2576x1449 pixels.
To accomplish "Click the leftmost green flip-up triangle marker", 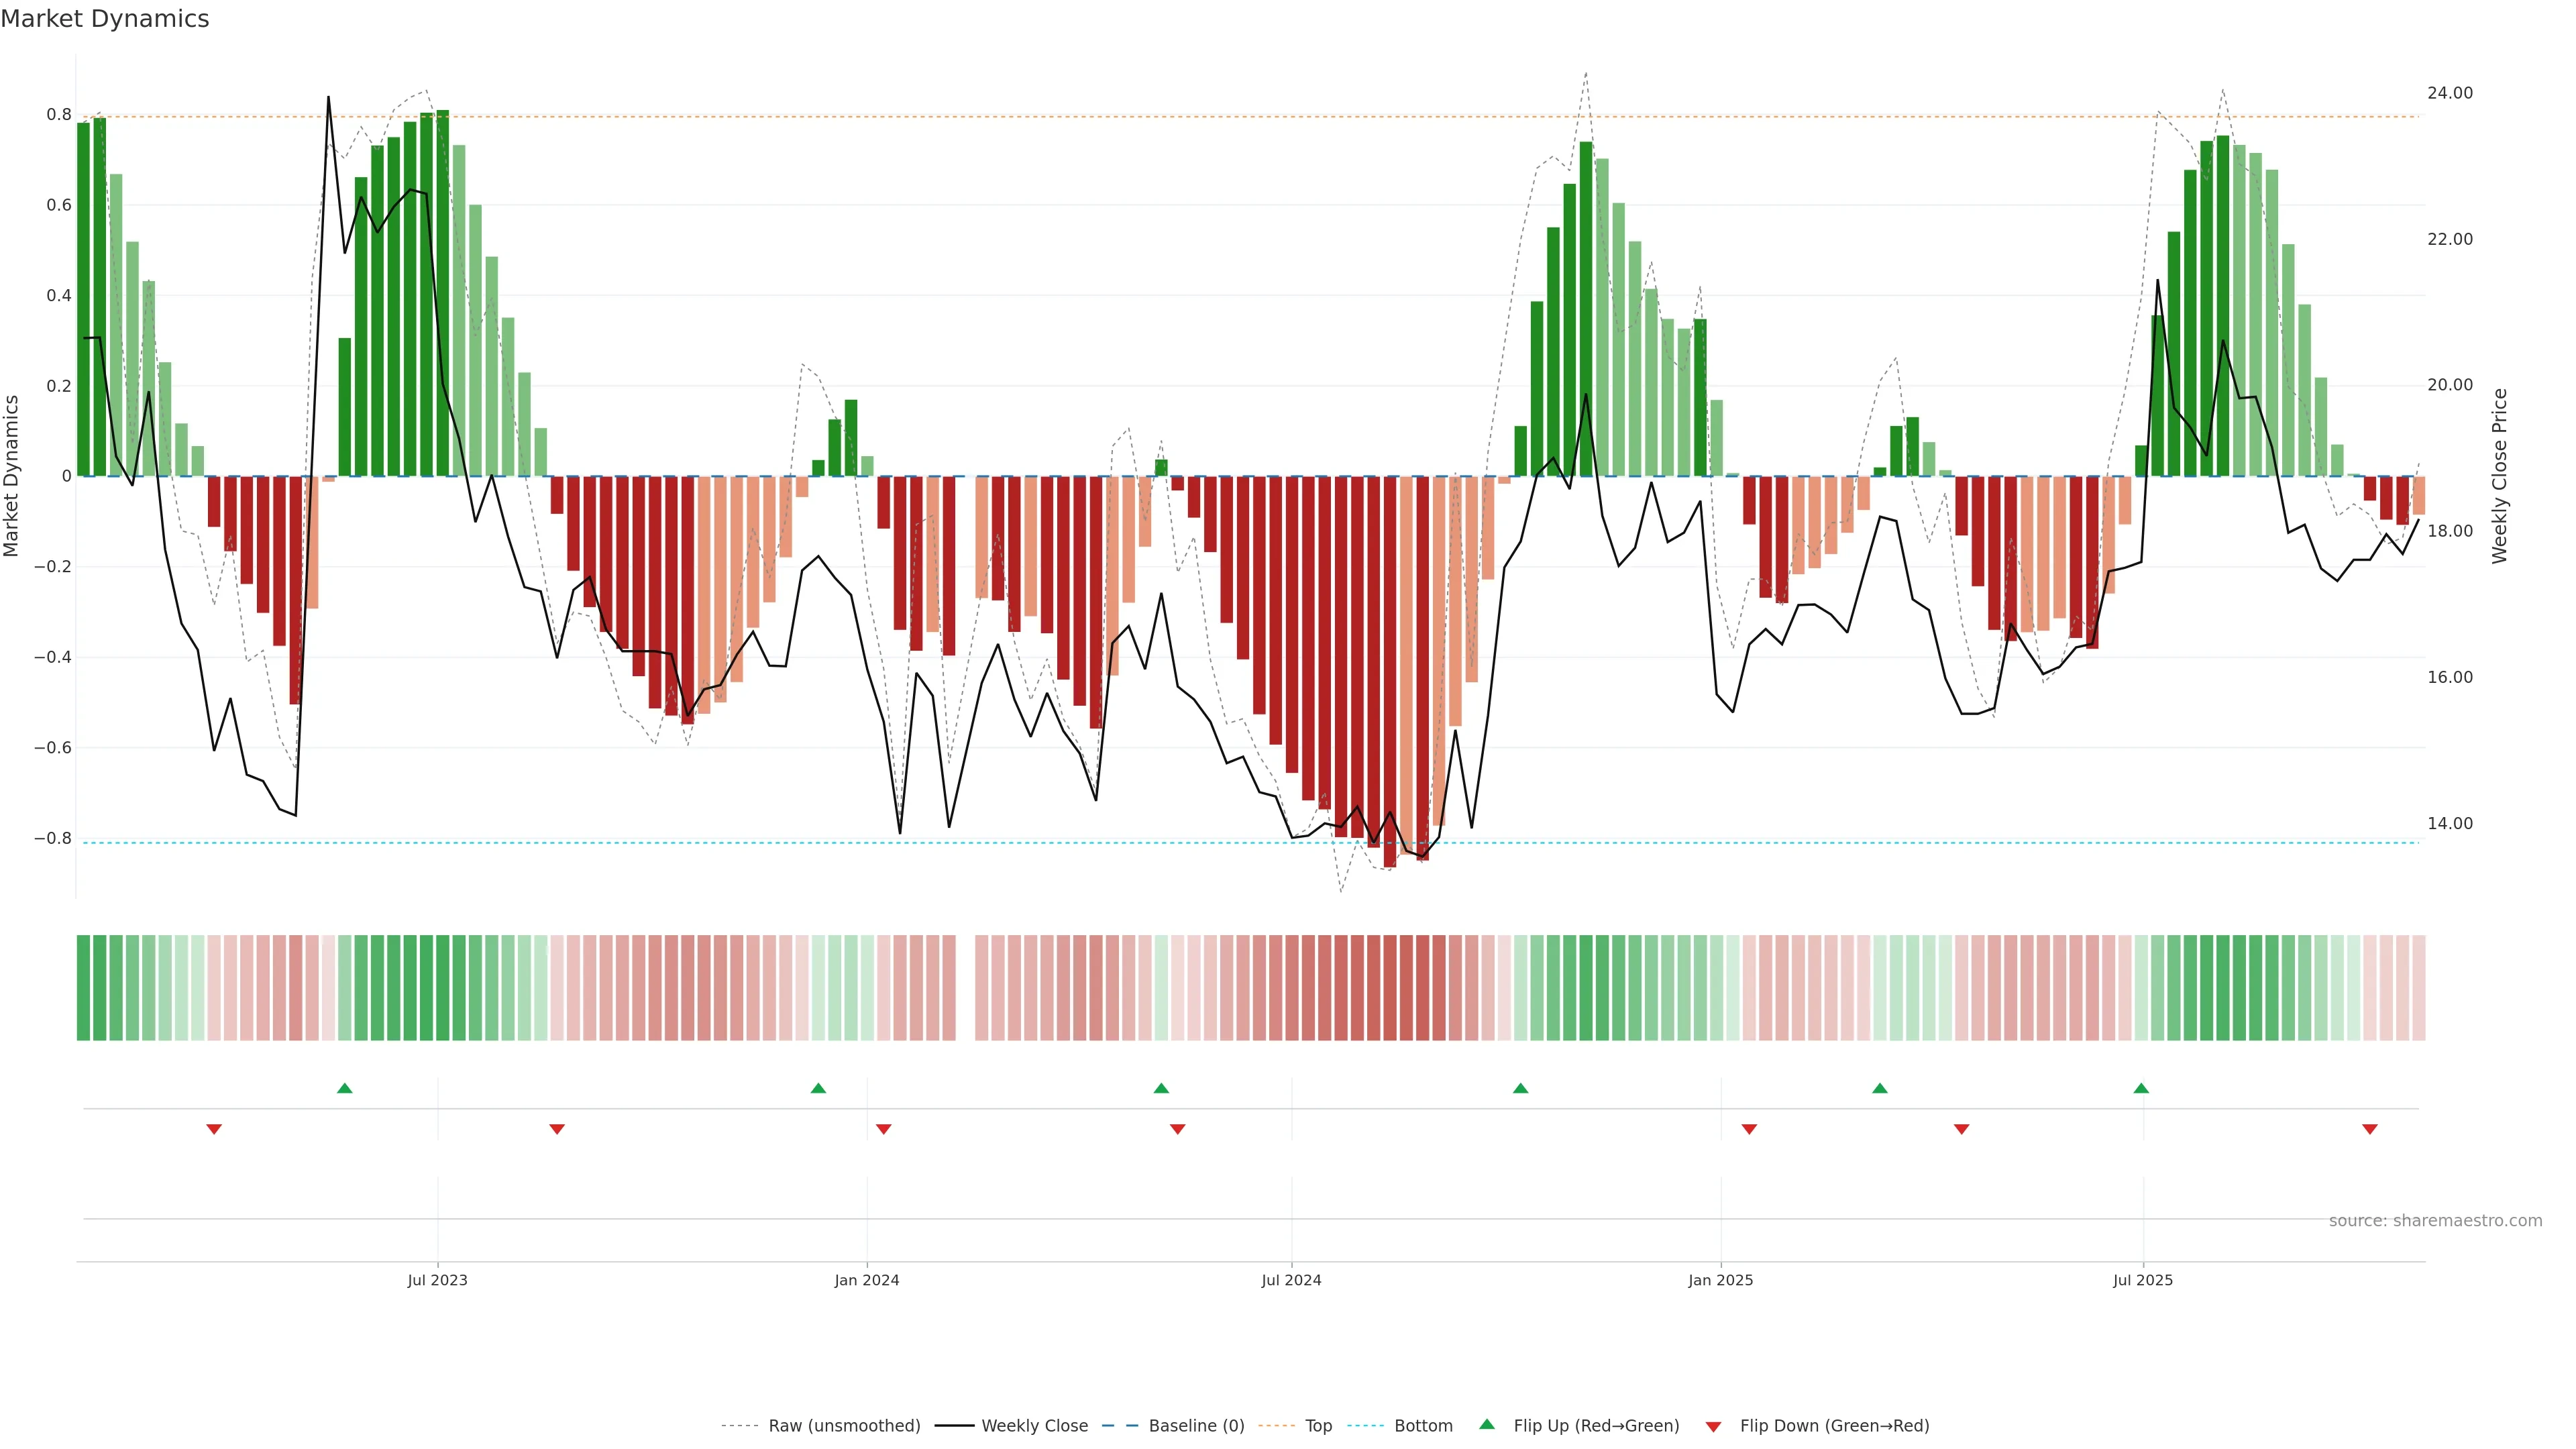I will (x=345, y=1088).
